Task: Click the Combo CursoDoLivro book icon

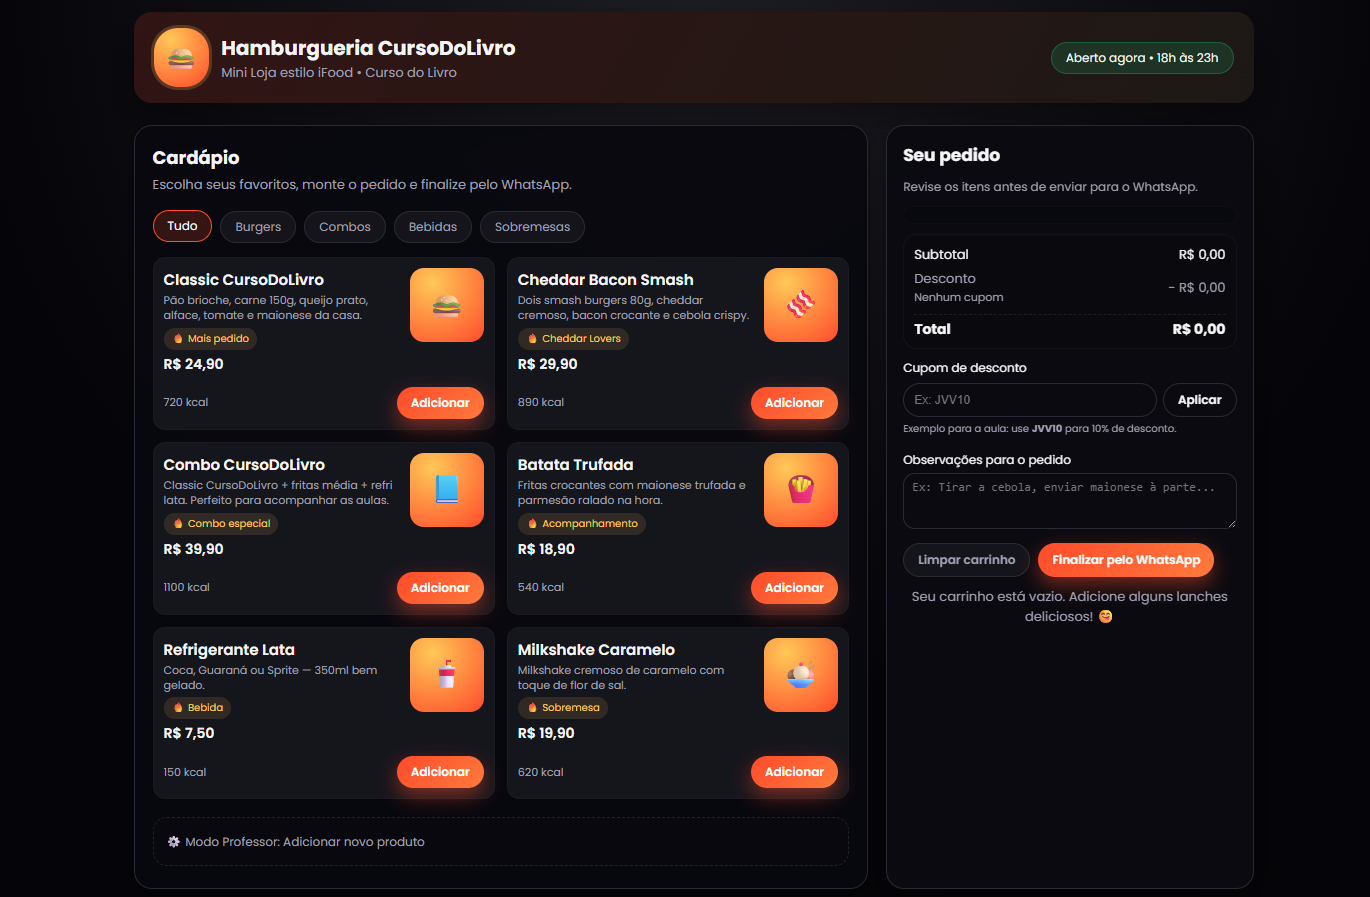Action: 446,490
